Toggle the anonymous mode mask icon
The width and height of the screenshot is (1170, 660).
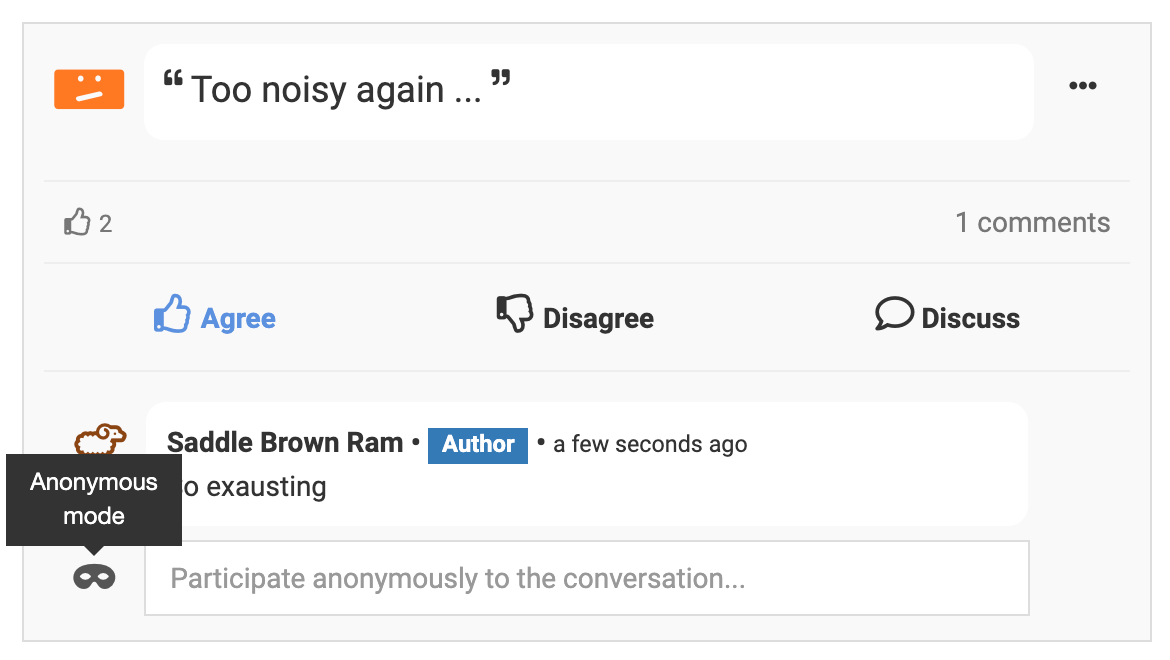pyautogui.click(x=94, y=577)
